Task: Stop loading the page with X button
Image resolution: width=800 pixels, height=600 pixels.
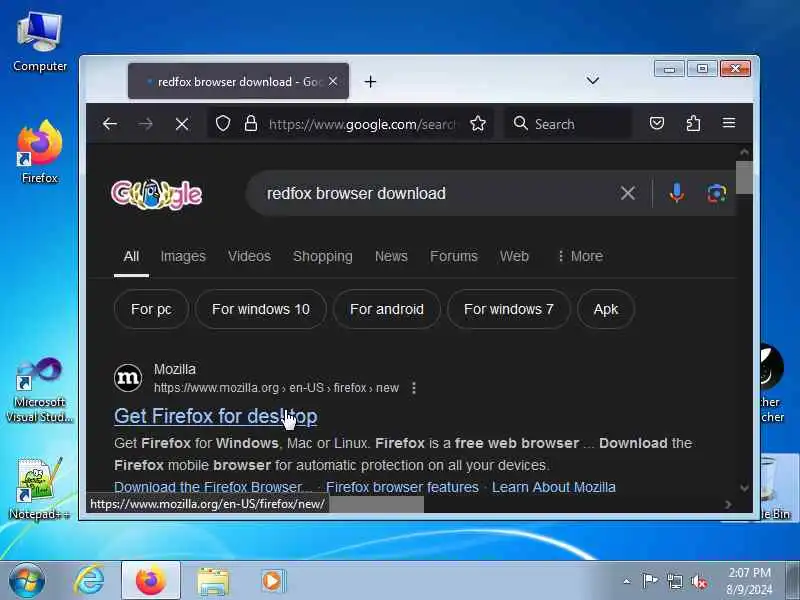Action: 182,123
